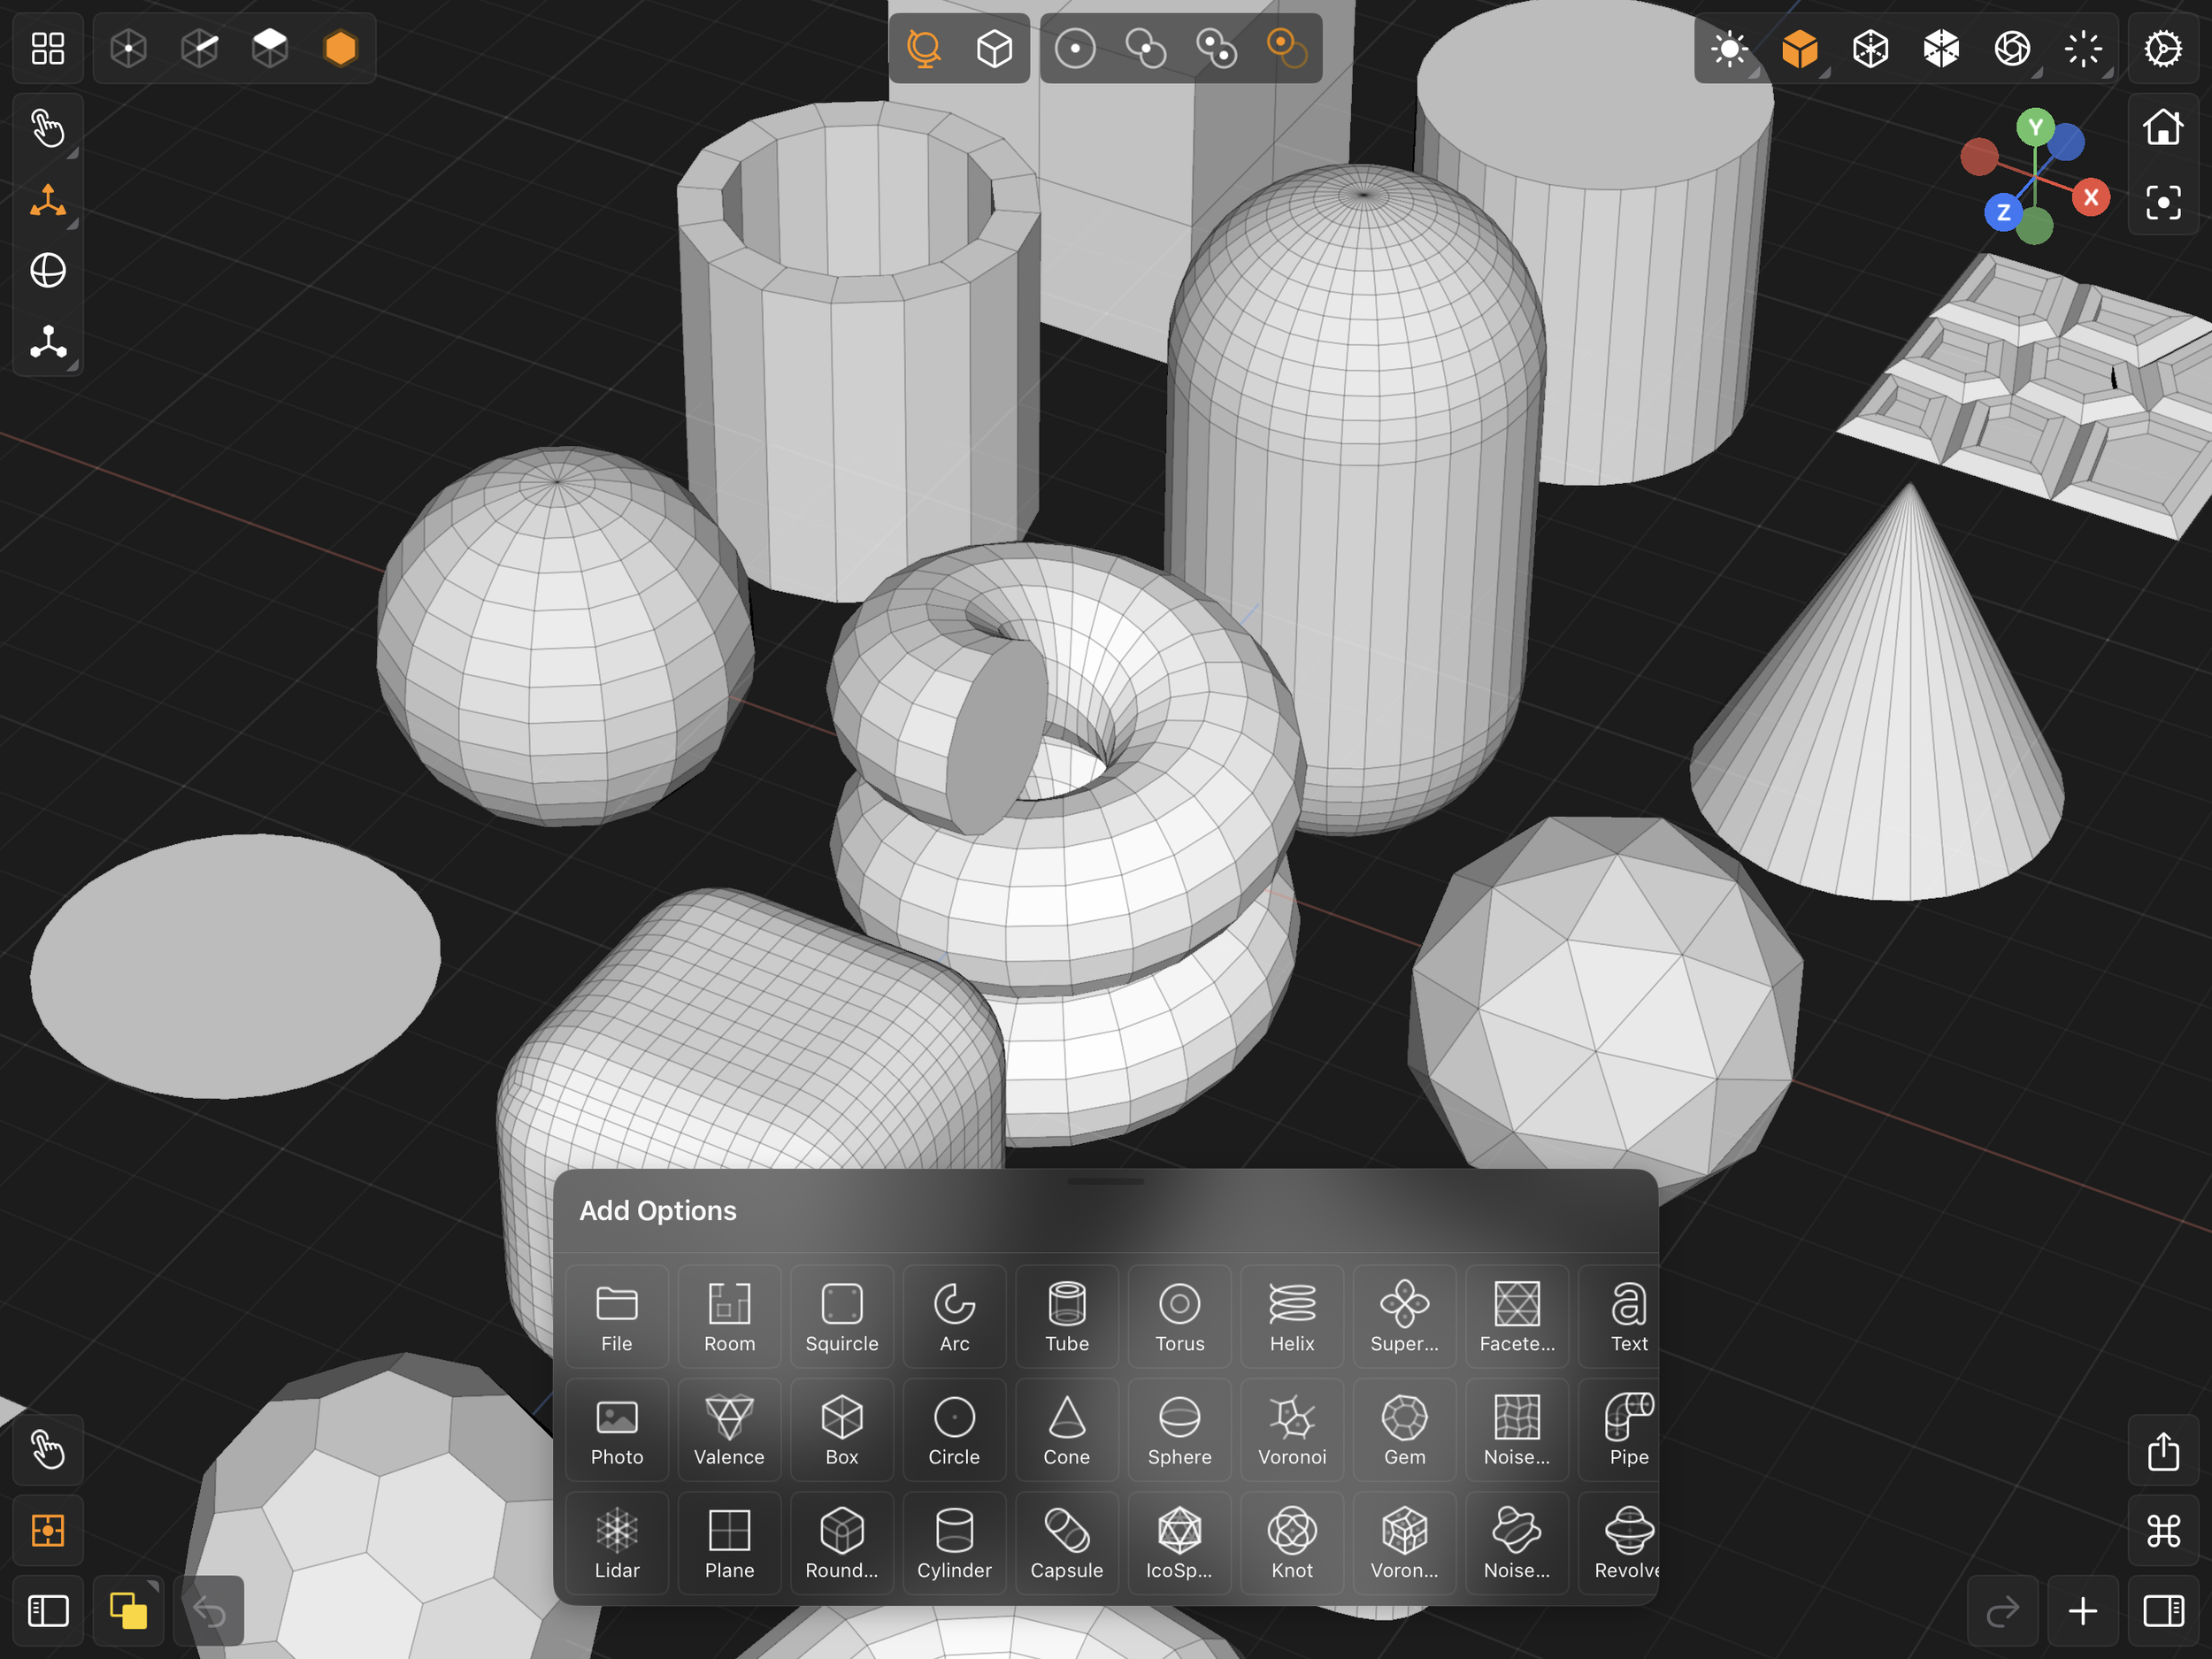Image resolution: width=2212 pixels, height=1659 pixels.
Task: Insert a Squircle shape
Action: pos(841,1316)
